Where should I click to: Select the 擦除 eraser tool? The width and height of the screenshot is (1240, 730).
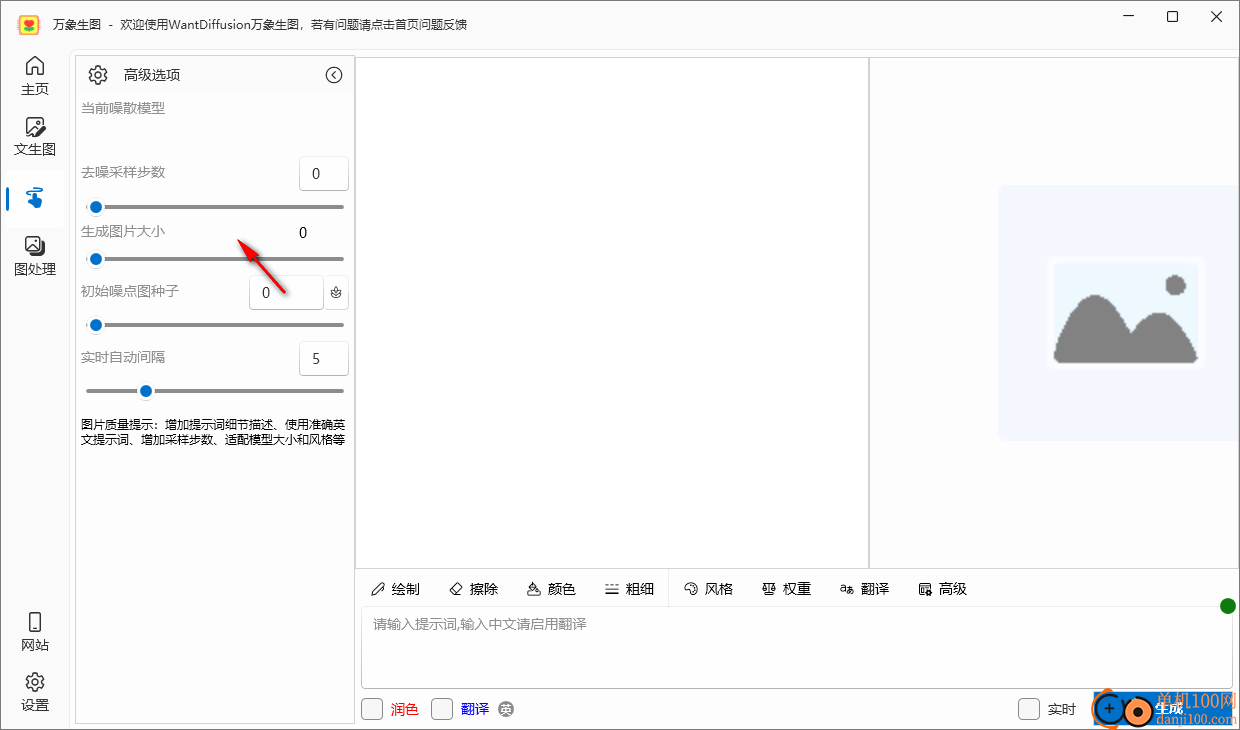(473, 589)
